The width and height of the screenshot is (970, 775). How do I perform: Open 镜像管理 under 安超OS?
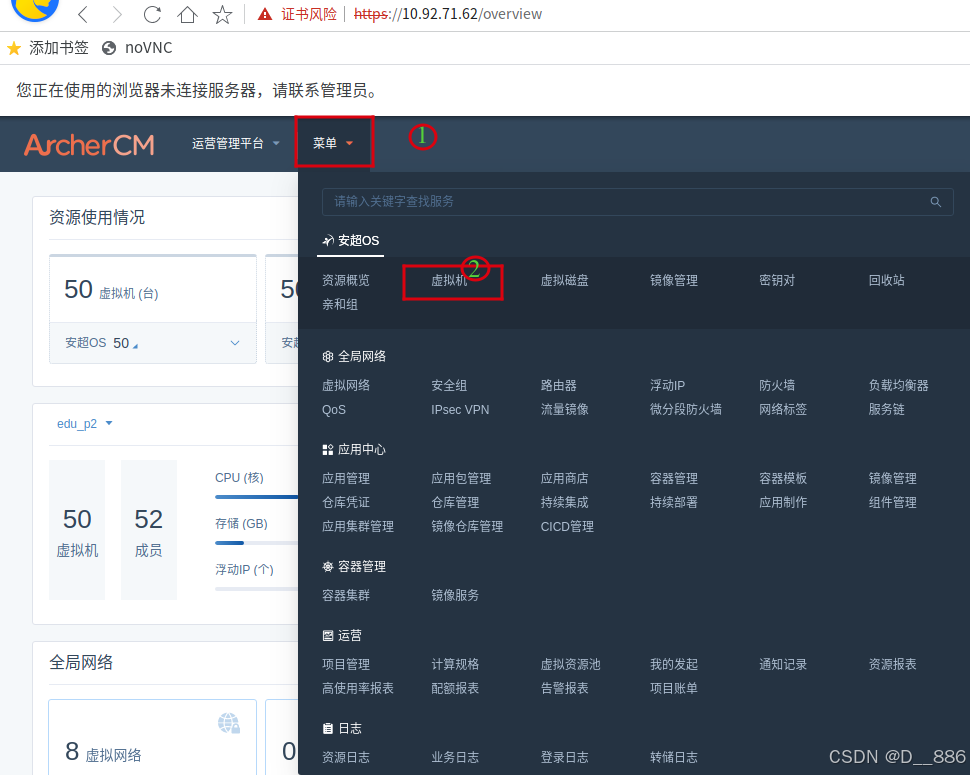click(x=674, y=280)
